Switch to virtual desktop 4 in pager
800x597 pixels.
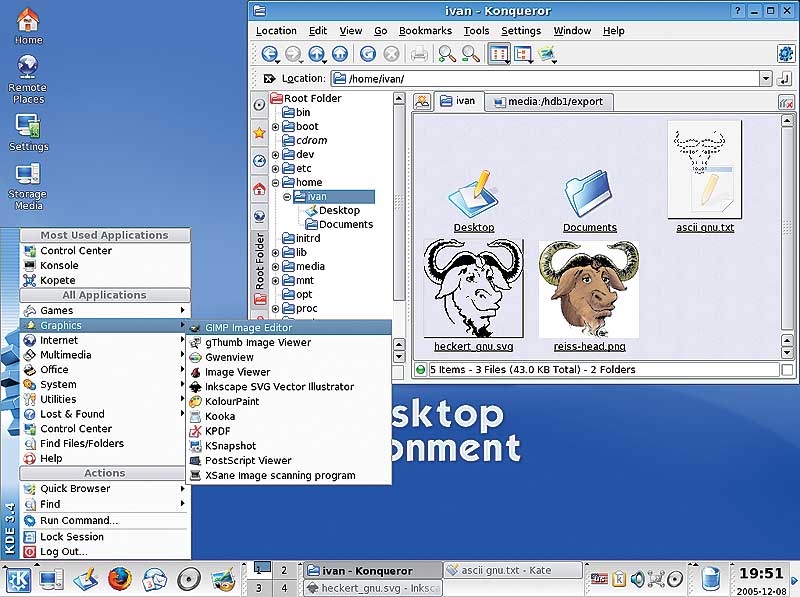(284, 588)
